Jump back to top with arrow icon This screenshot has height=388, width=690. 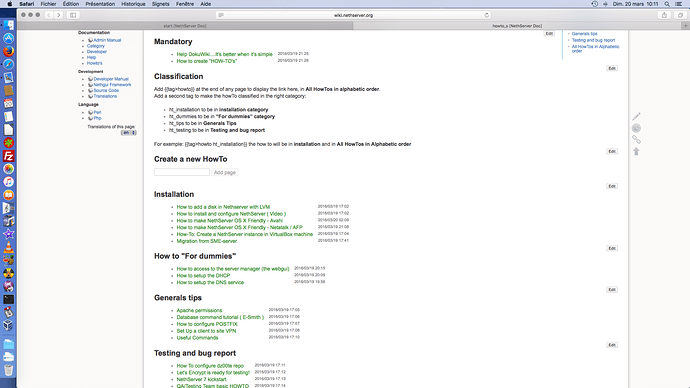click(x=636, y=151)
